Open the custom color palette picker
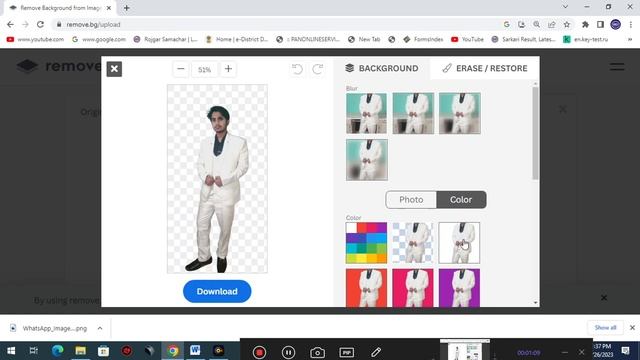Screen dimensions: 640x360 (367, 243)
